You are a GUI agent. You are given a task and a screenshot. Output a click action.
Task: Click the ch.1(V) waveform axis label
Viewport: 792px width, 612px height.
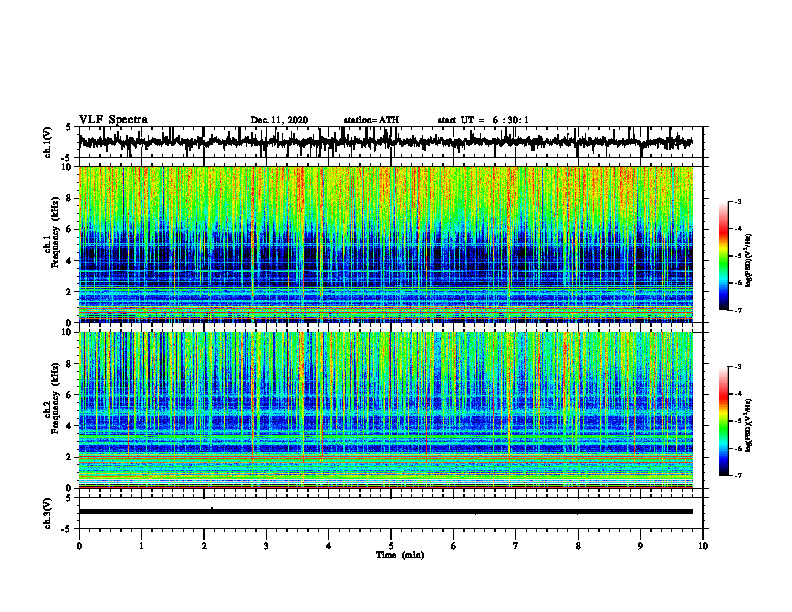click(x=47, y=142)
